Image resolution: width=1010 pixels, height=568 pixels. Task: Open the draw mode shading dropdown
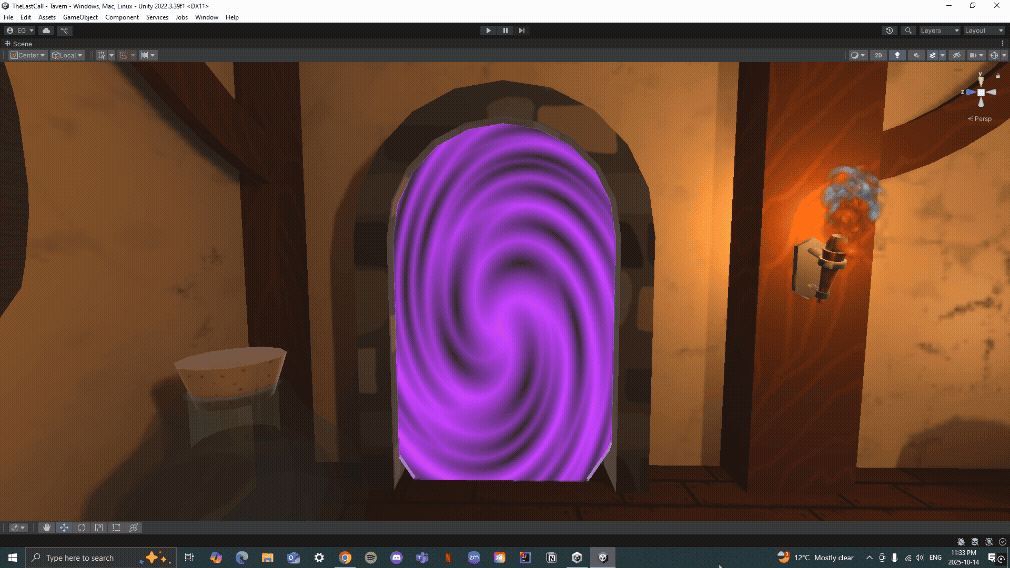(857, 55)
